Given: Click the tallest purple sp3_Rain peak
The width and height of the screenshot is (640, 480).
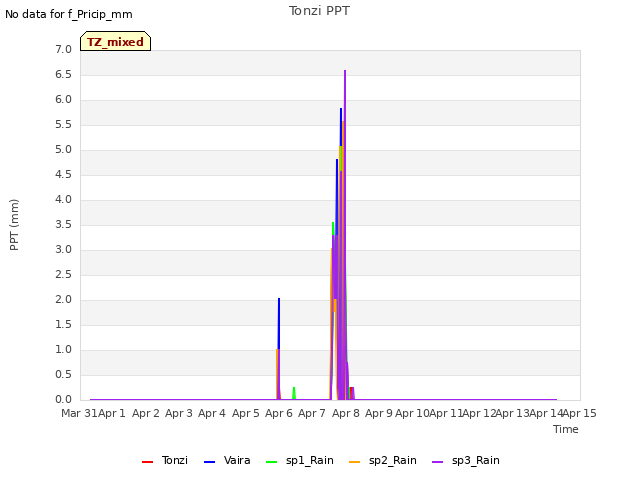Looking at the screenshot, I should coord(345,72).
